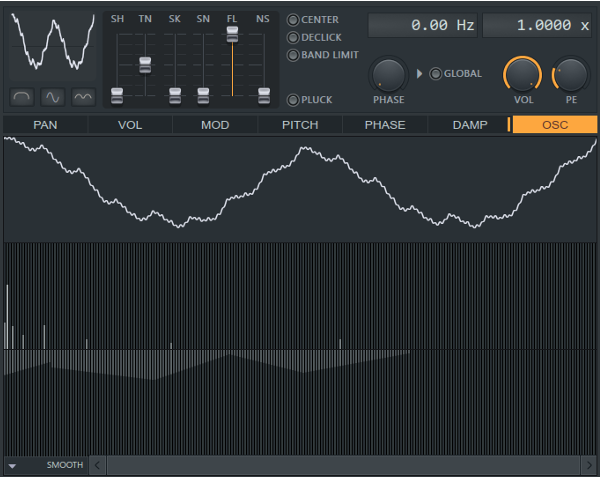The image size is (600, 477).
Task: Enable the DECLICK option
Action: pyautogui.click(x=293, y=37)
